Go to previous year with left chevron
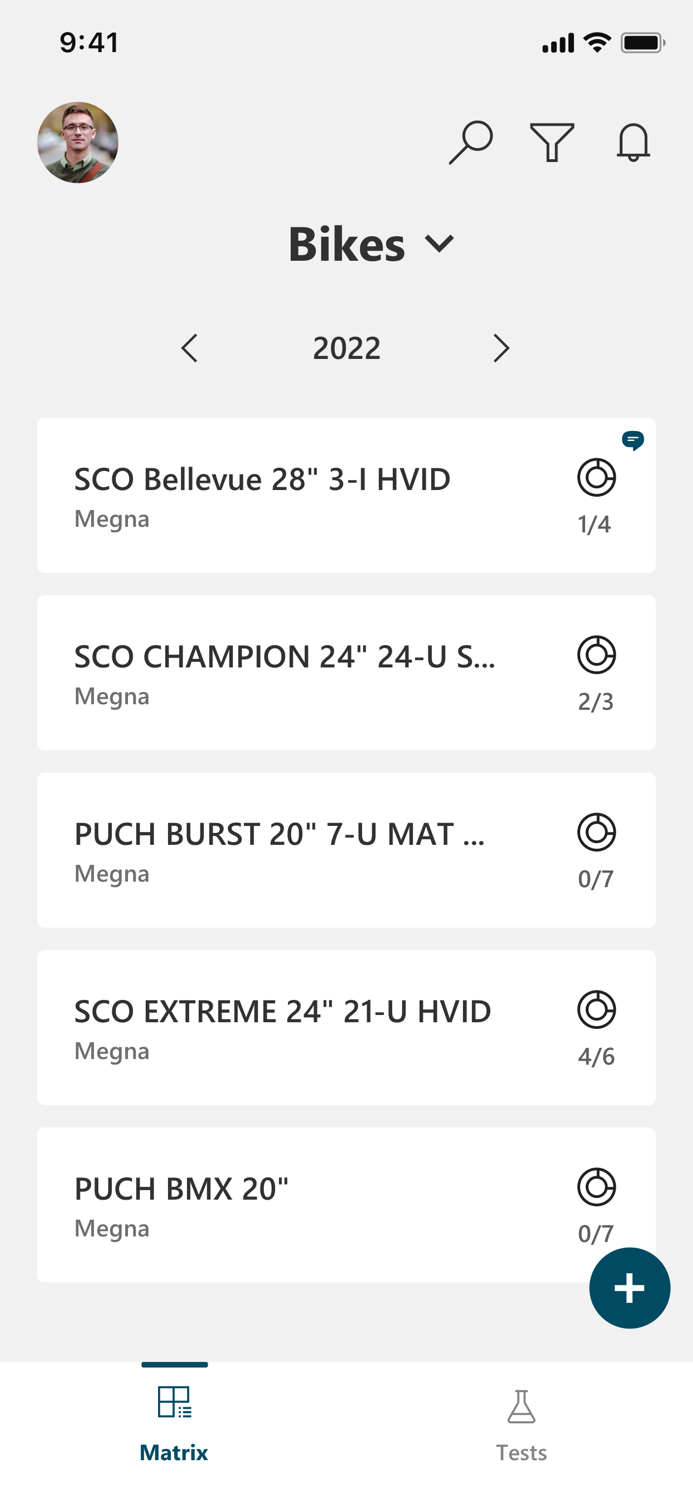This screenshot has height=1500, width=693. (x=190, y=348)
